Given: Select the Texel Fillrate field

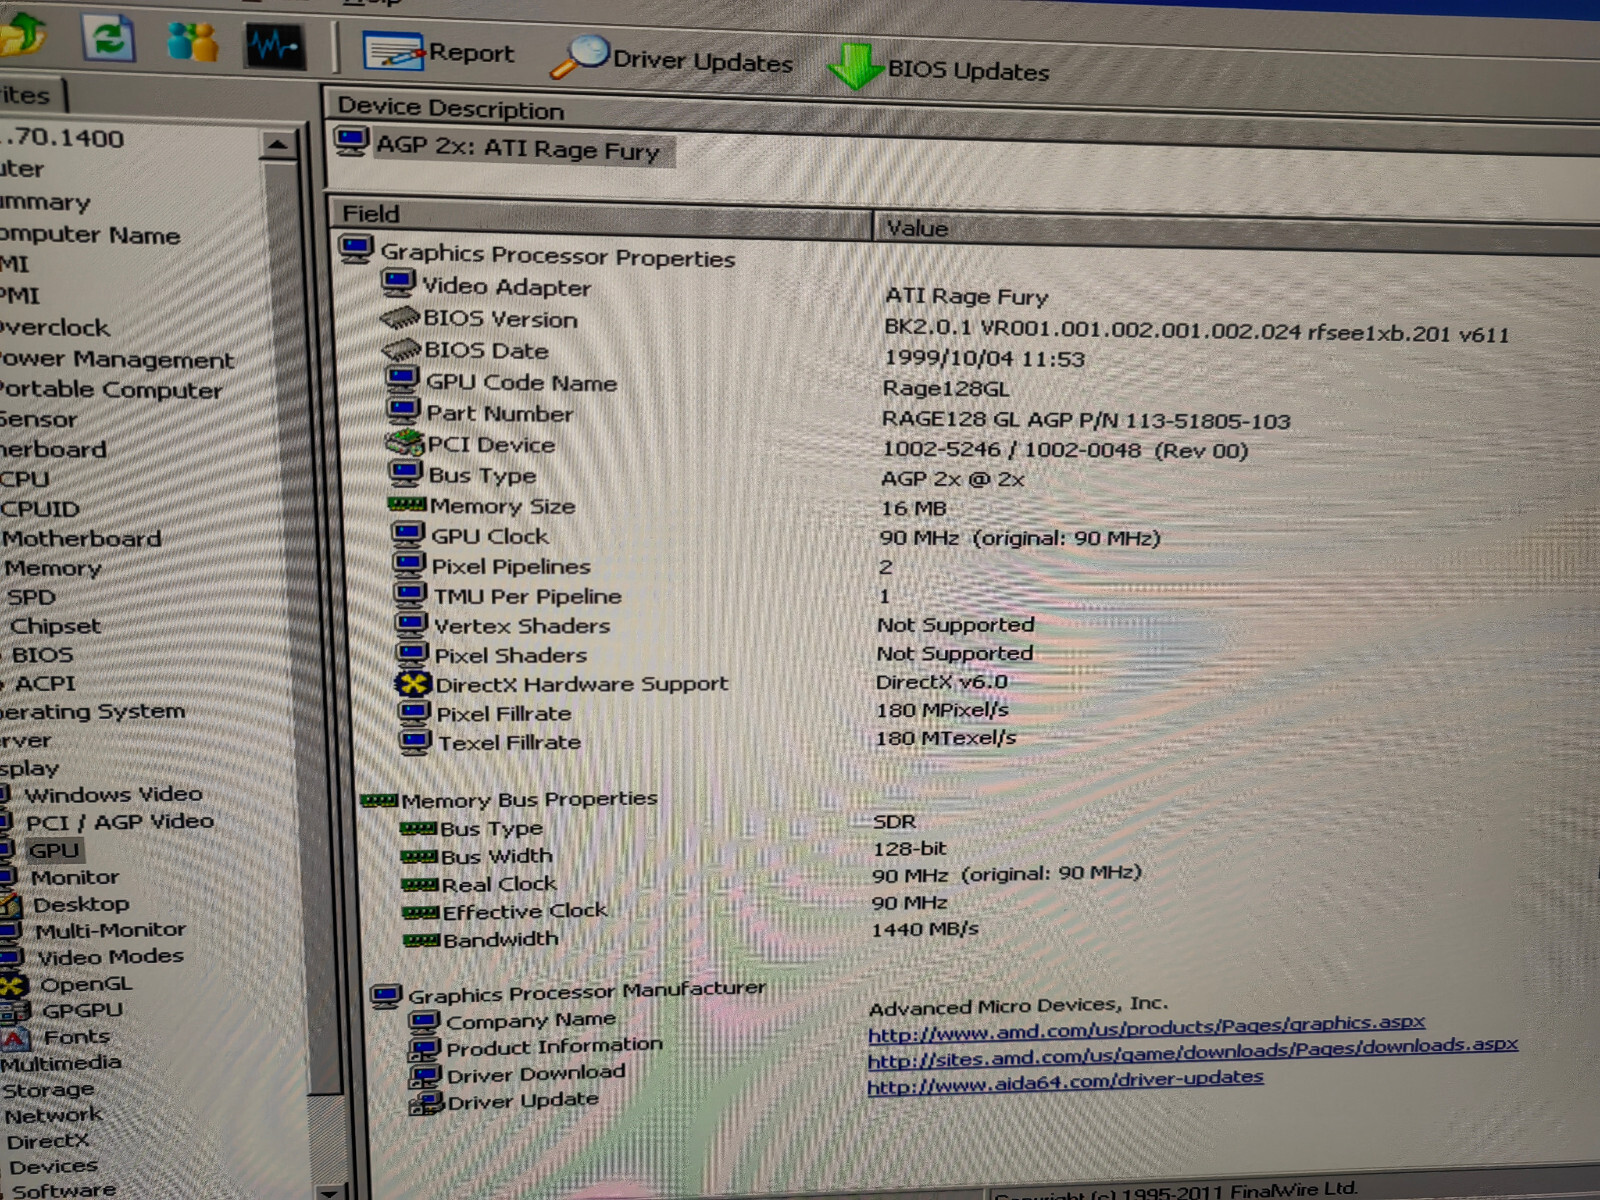Looking at the screenshot, I should click(x=509, y=742).
